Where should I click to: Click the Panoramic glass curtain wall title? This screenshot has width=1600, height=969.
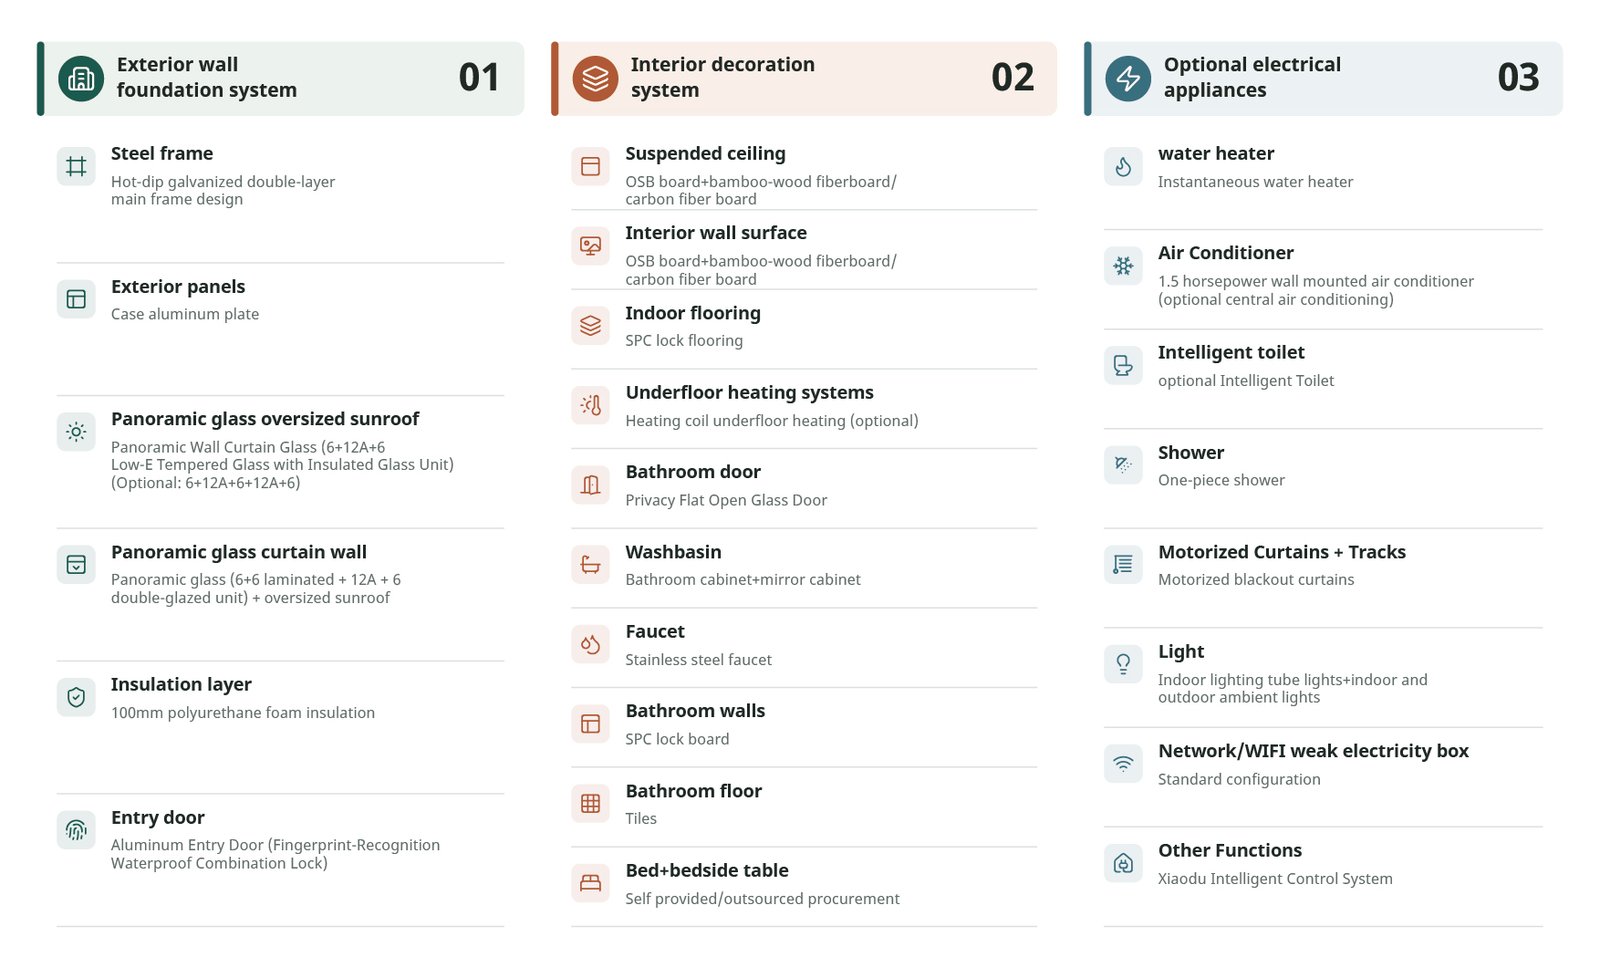[239, 552]
